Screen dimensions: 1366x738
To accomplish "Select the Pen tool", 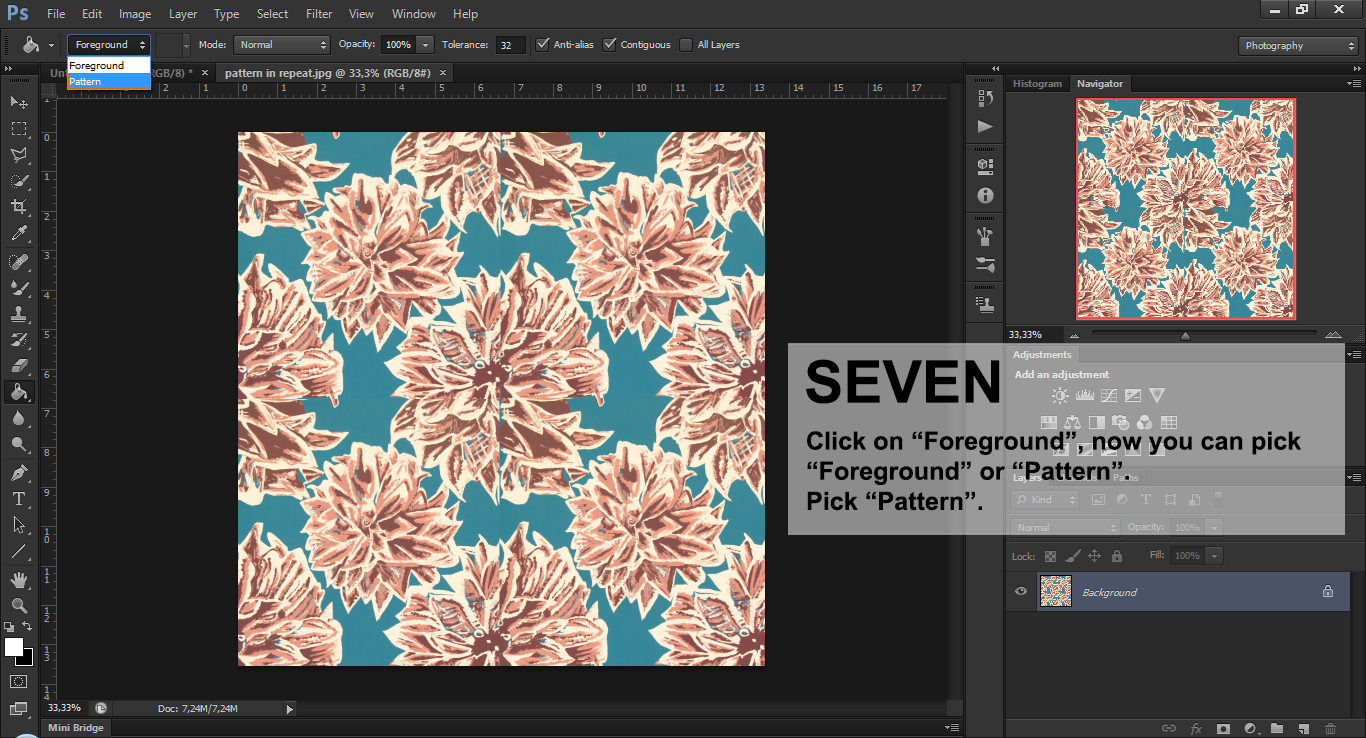I will coord(19,472).
